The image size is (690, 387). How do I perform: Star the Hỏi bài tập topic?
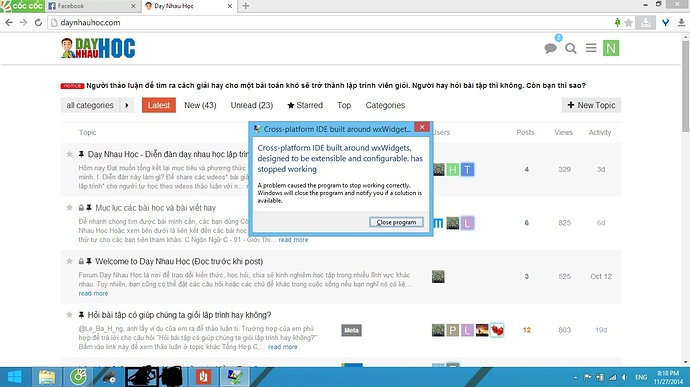(x=69, y=315)
